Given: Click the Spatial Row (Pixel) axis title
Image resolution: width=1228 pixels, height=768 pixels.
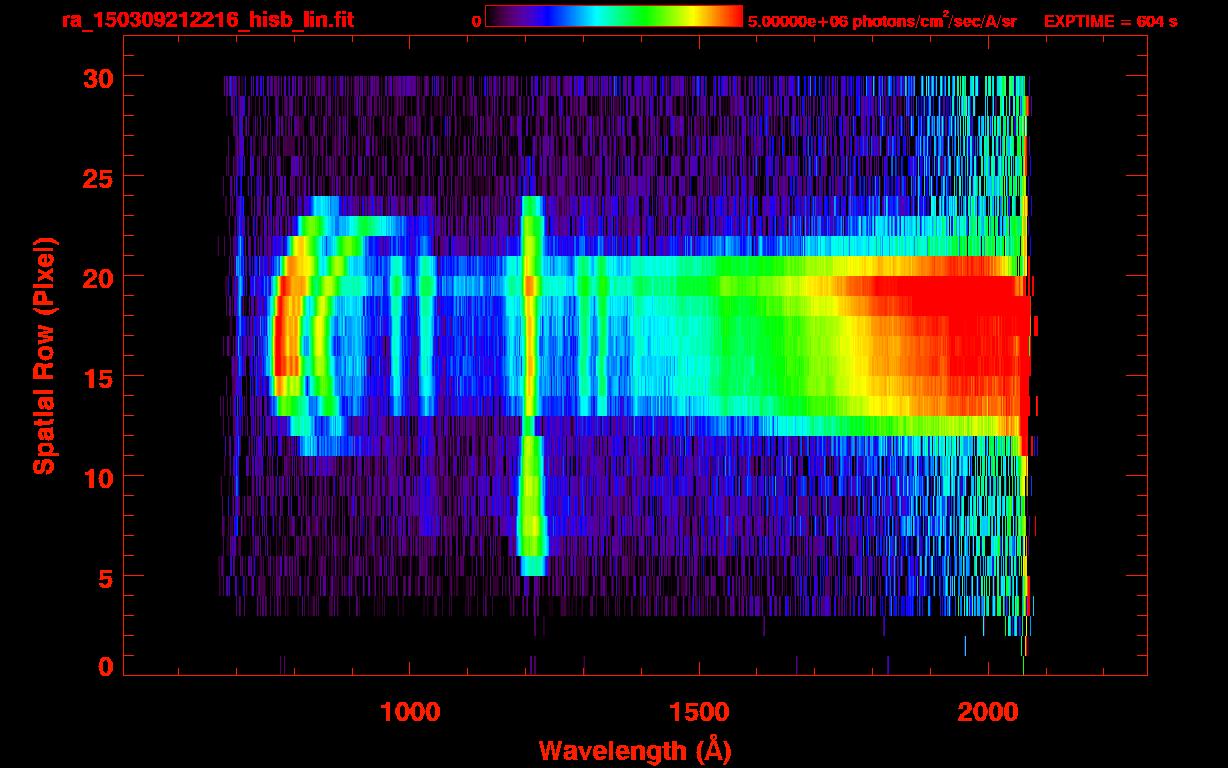Looking at the screenshot, I should [45, 355].
